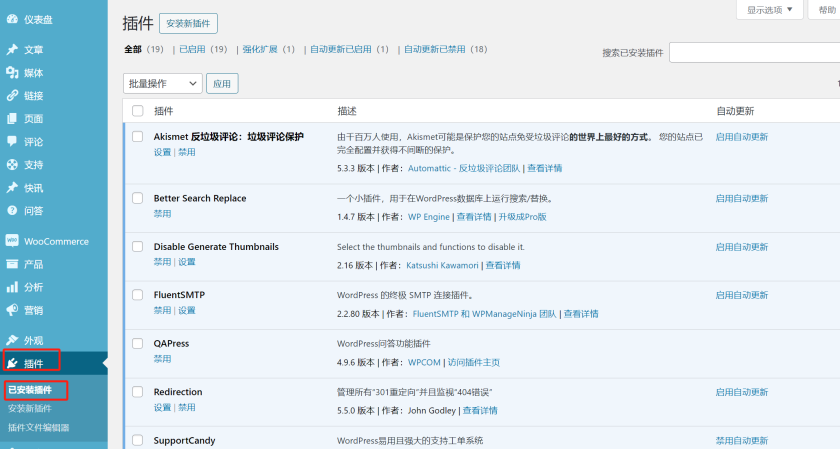Check the Akismet plugin checkbox
Viewport: 840px width, 449px height.
pyautogui.click(x=138, y=137)
